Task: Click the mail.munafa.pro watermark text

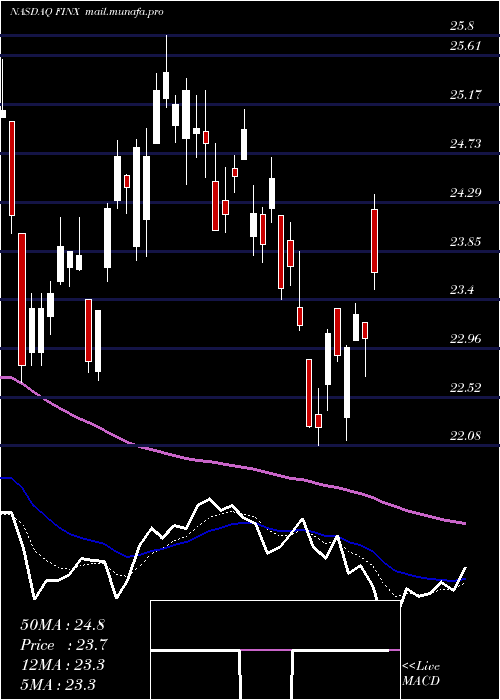Action: click(123, 12)
